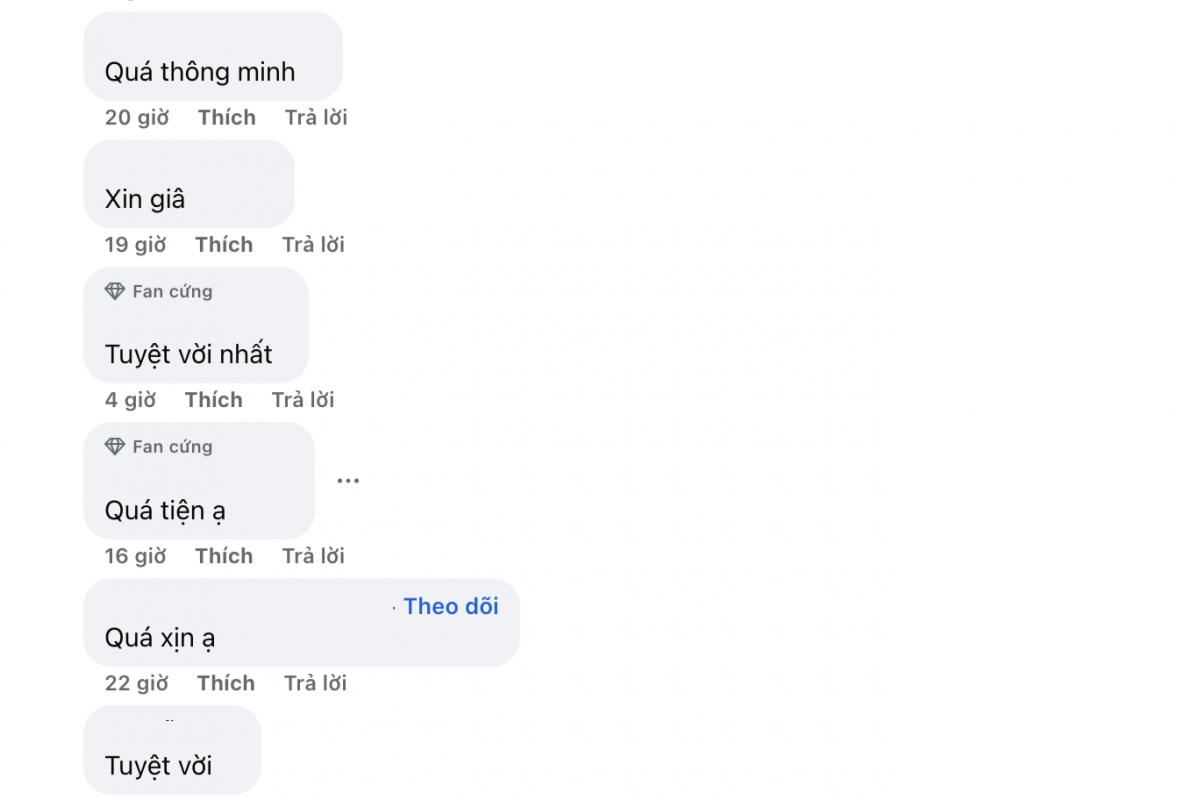Open the '19 giờ' timestamp link
1200x800 pixels.
point(136,244)
